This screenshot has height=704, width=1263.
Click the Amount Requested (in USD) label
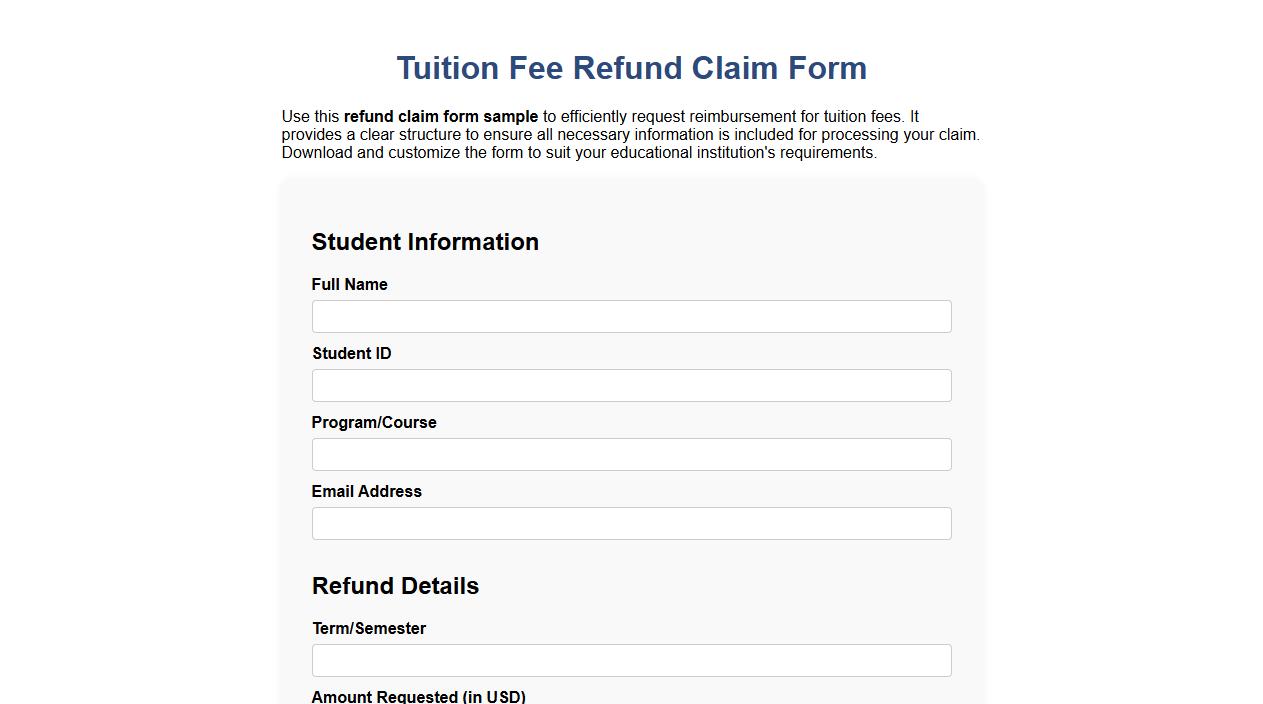coord(419,697)
